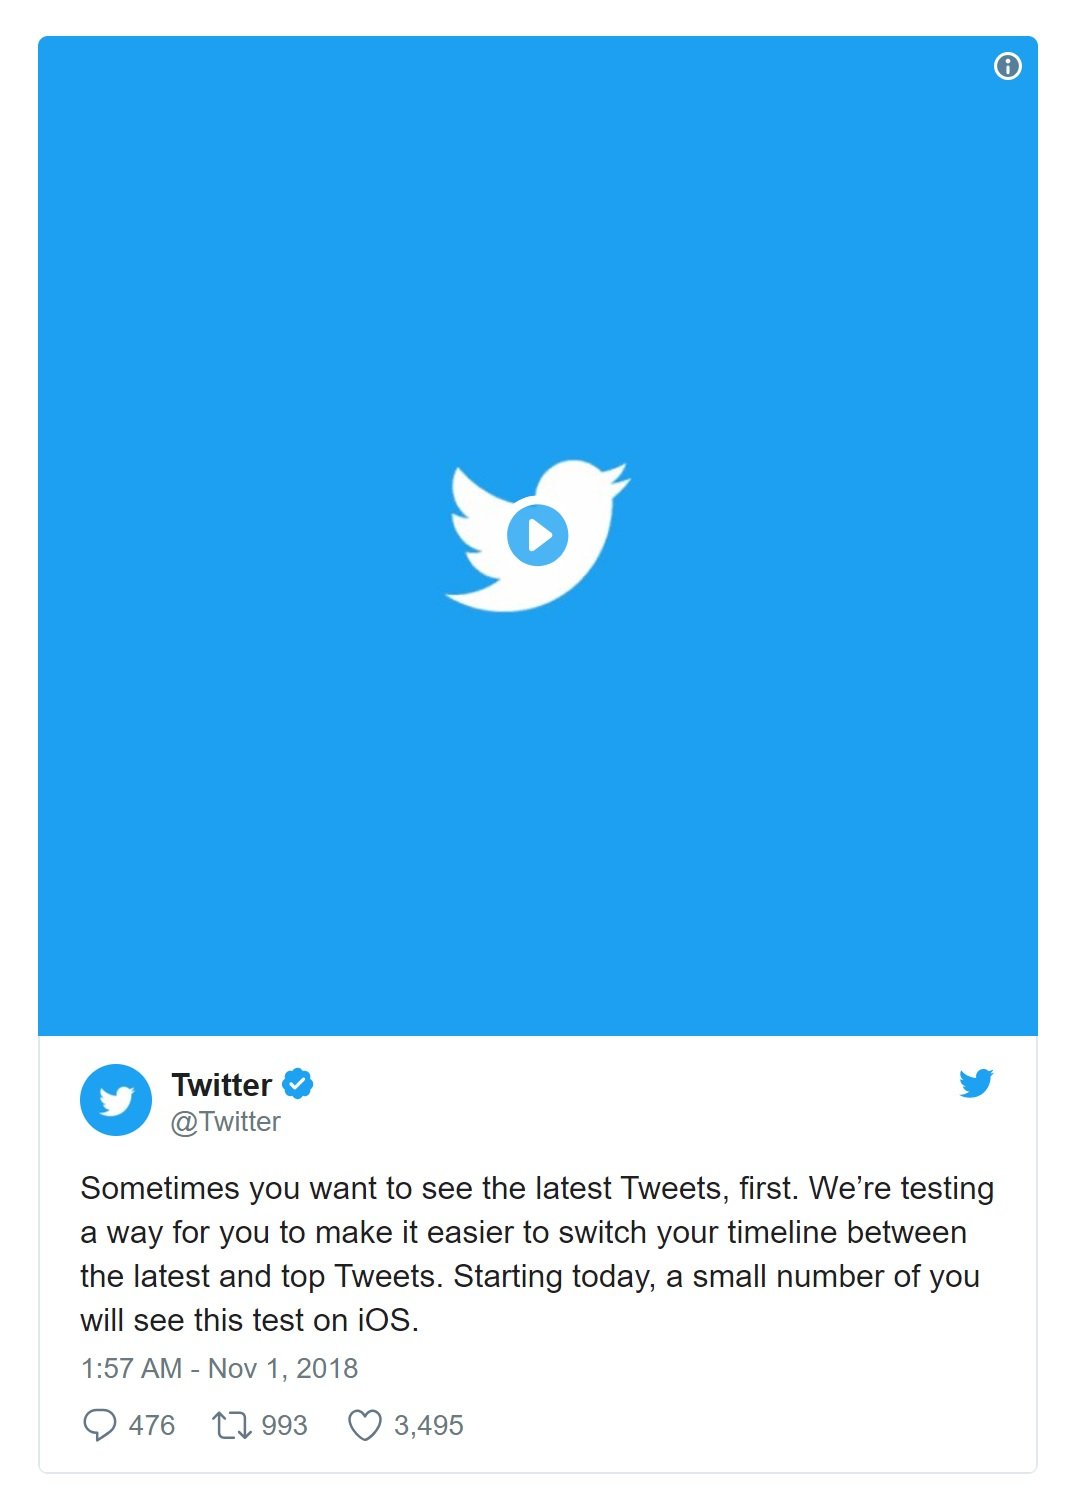Click the first line starting with 'Sometimes you want'
1075x1505 pixels.
[537, 1188]
